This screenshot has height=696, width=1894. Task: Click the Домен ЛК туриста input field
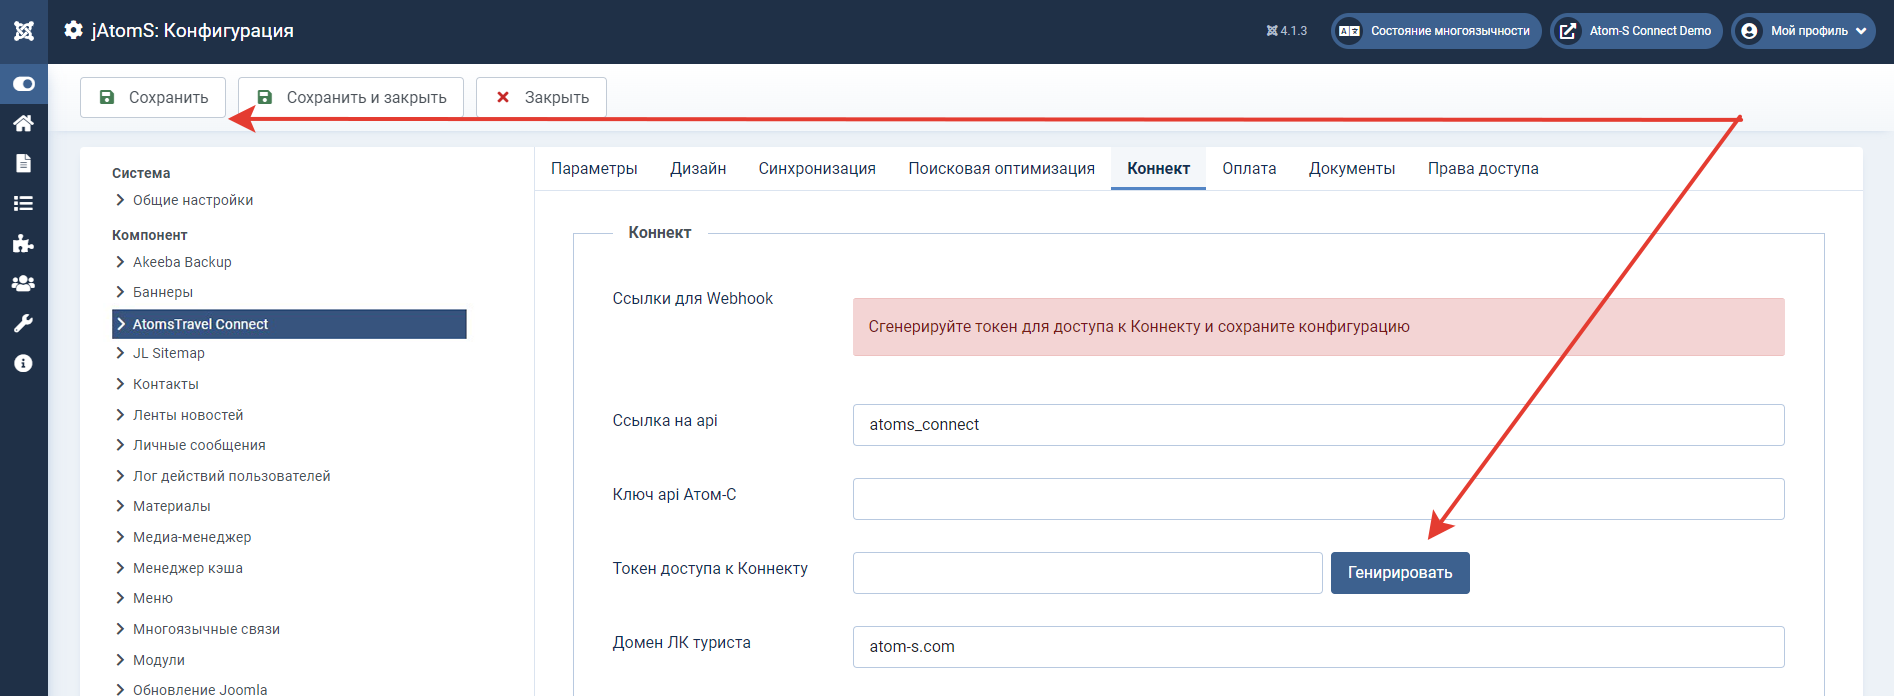(x=1318, y=647)
